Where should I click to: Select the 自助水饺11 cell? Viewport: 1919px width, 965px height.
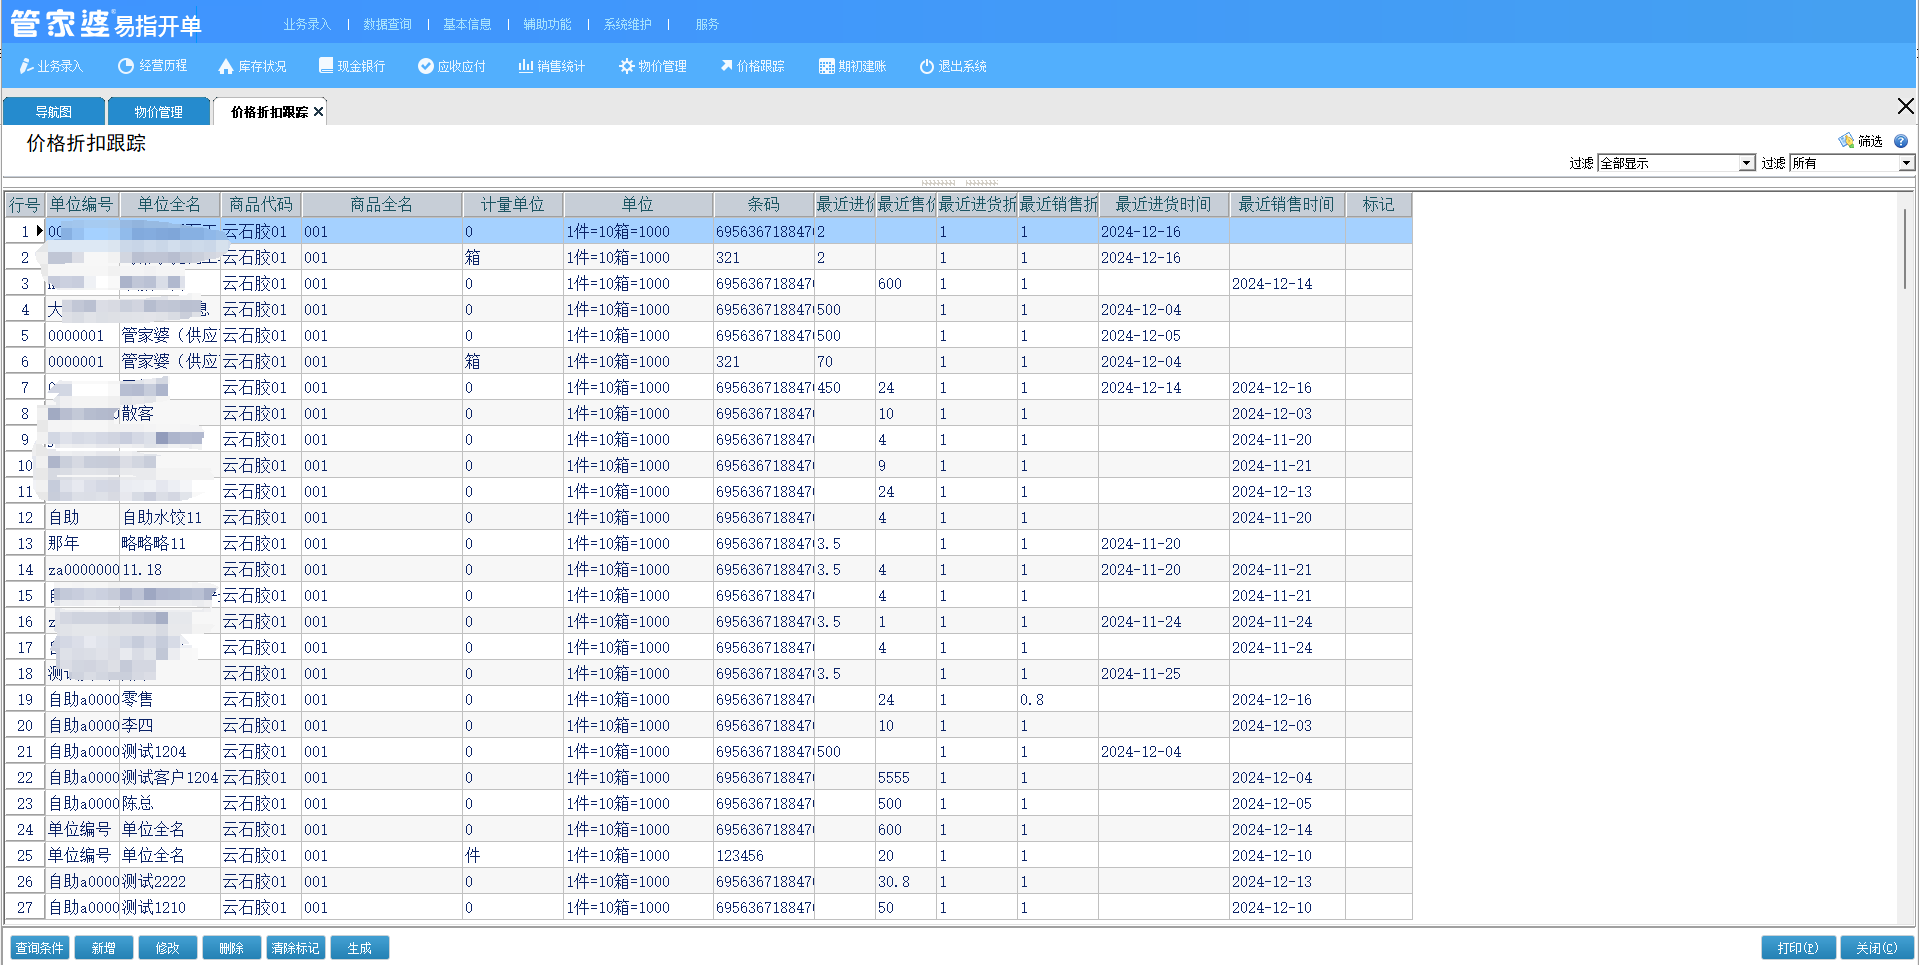[169, 518]
